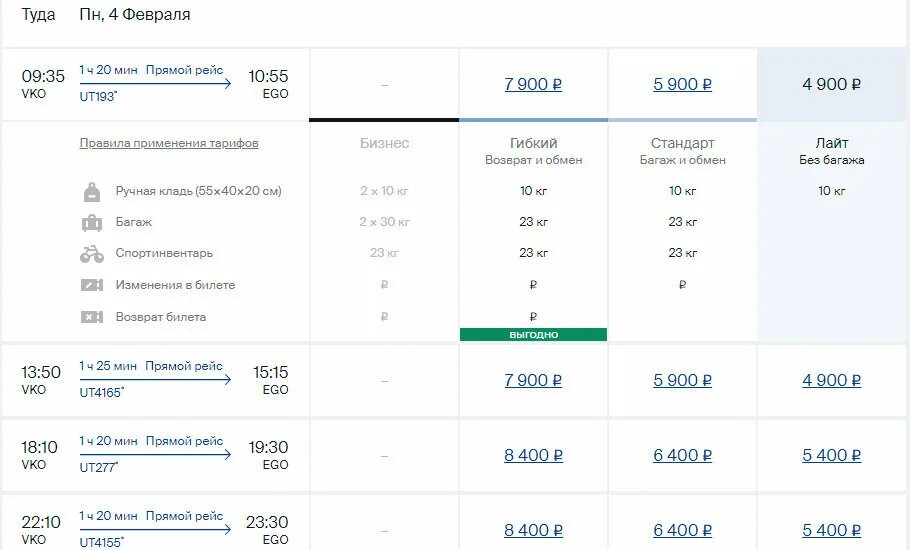Pick the 6 400 ₽ fare for flight UT4155
The width and height of the screenshot is (910, 550).
click(x=682, y=530)
